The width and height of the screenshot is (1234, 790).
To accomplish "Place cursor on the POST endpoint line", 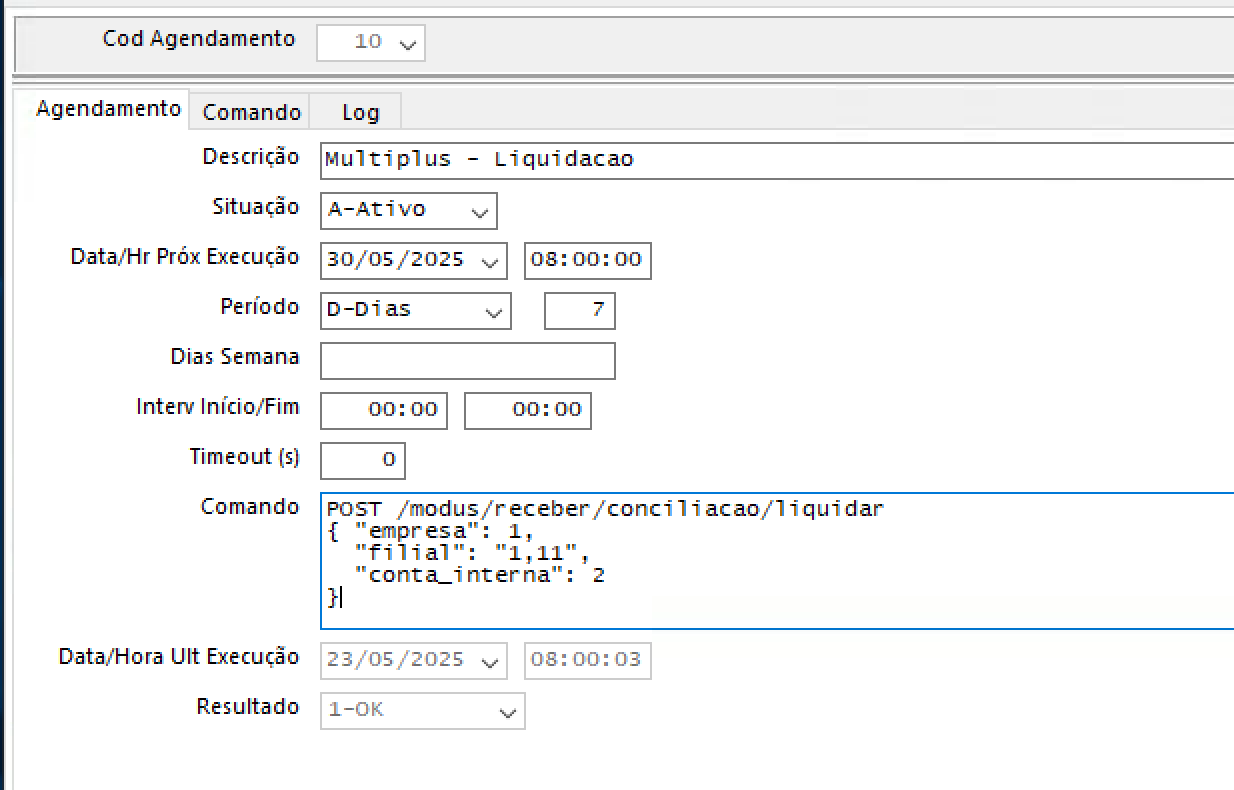I will [605, 509].
